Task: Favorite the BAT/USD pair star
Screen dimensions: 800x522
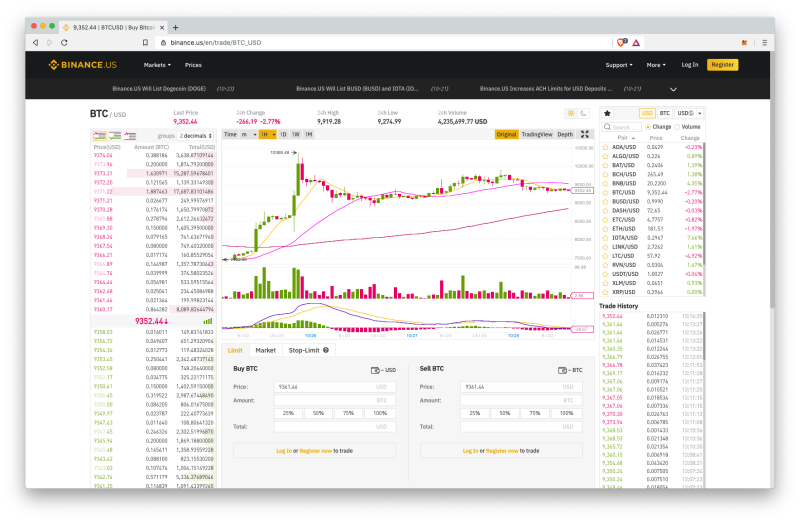Action: [606, 165]
